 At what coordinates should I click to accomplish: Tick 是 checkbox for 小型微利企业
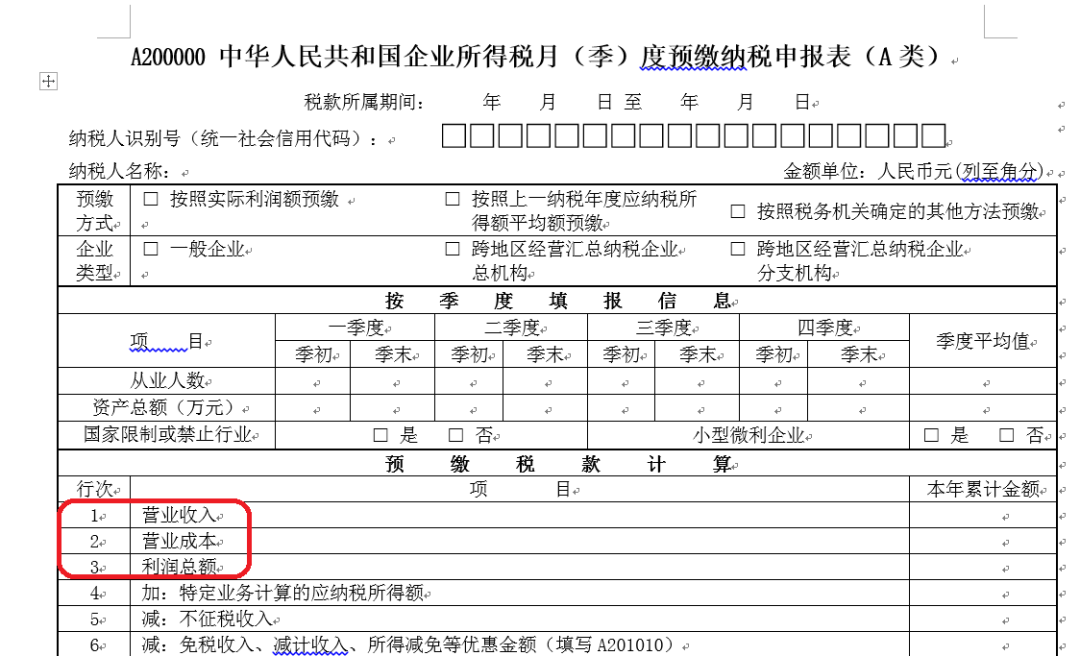[x=931, y=435]
